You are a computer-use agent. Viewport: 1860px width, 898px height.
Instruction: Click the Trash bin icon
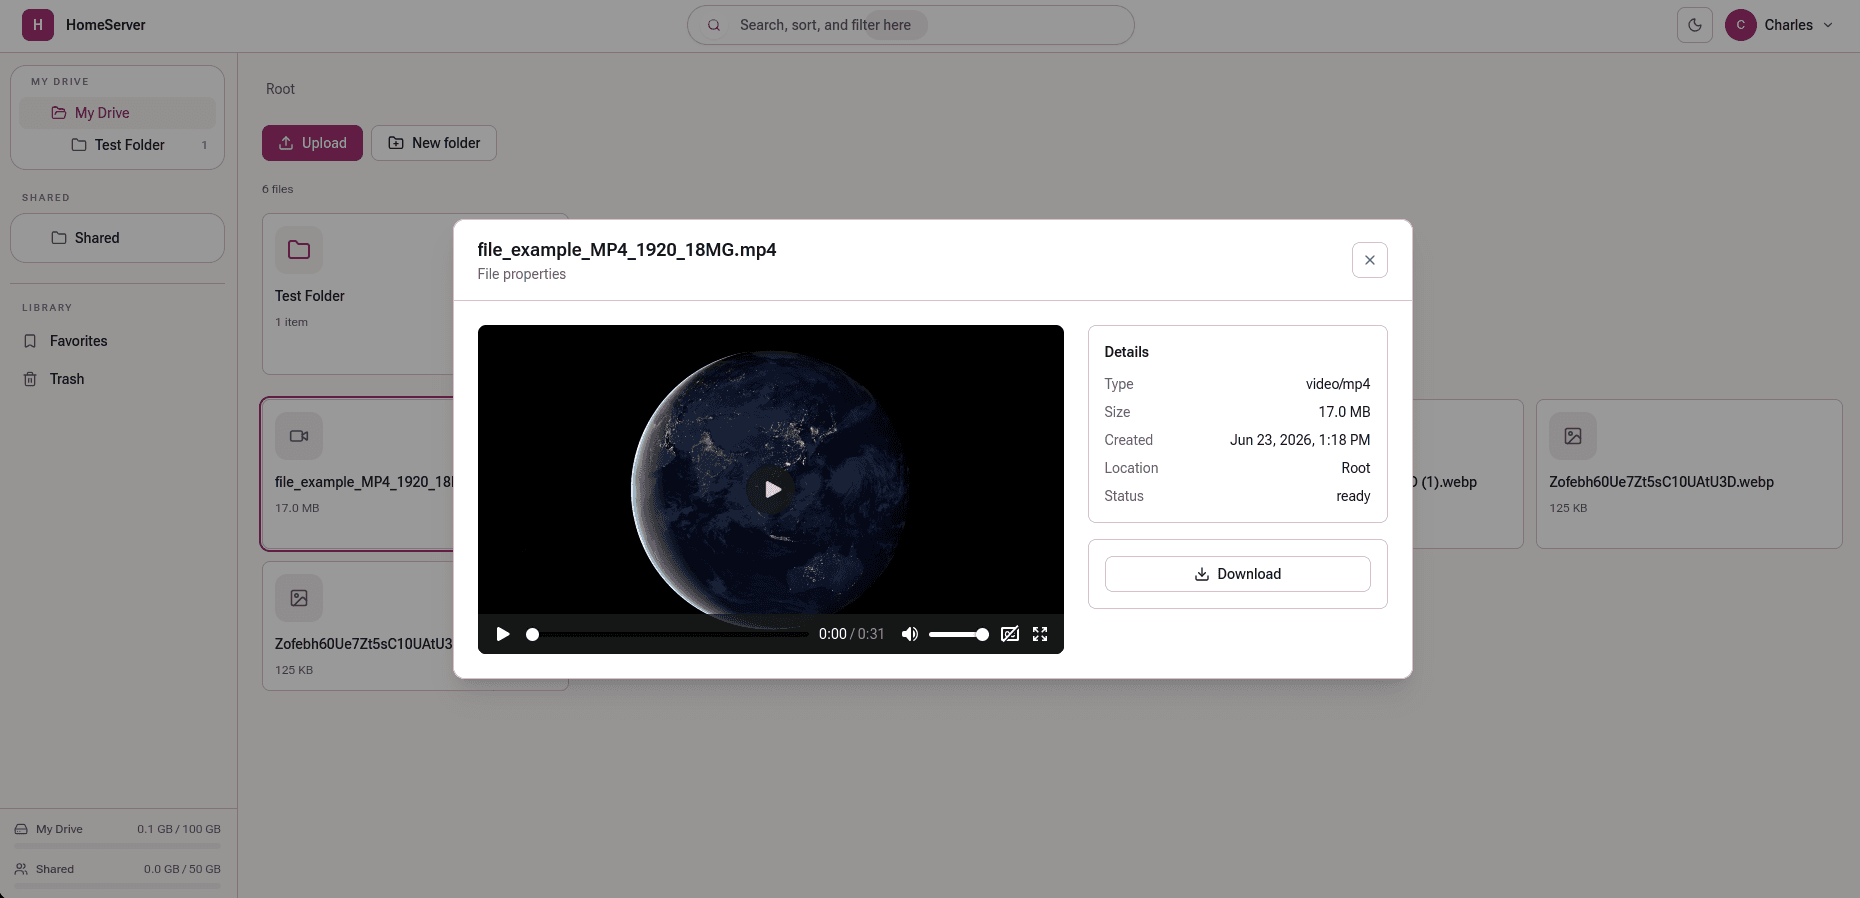click(30, 379)
